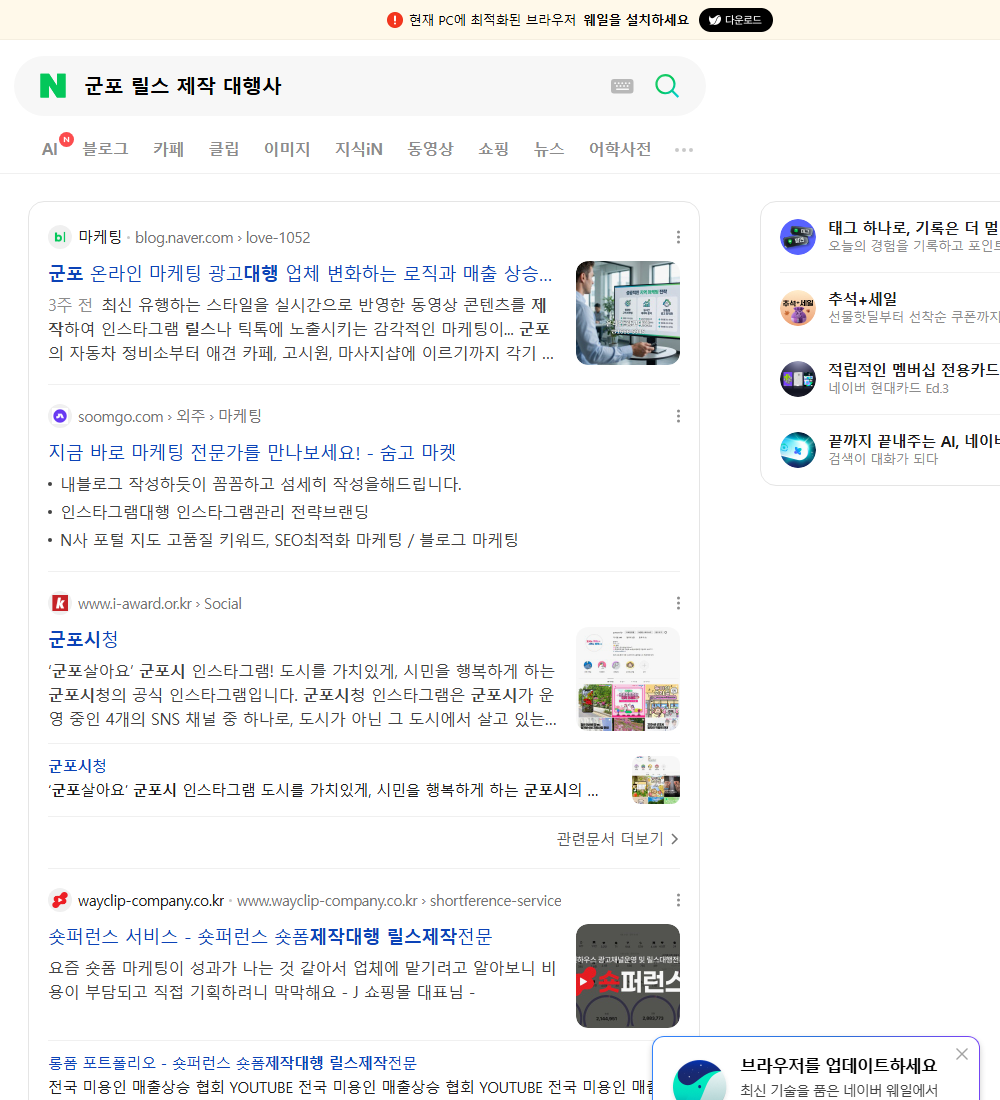Click the 네이버 AI promo round icon
This screenshot has width=1000, height=1100.
pyautogui.click(x=798, y=450)
